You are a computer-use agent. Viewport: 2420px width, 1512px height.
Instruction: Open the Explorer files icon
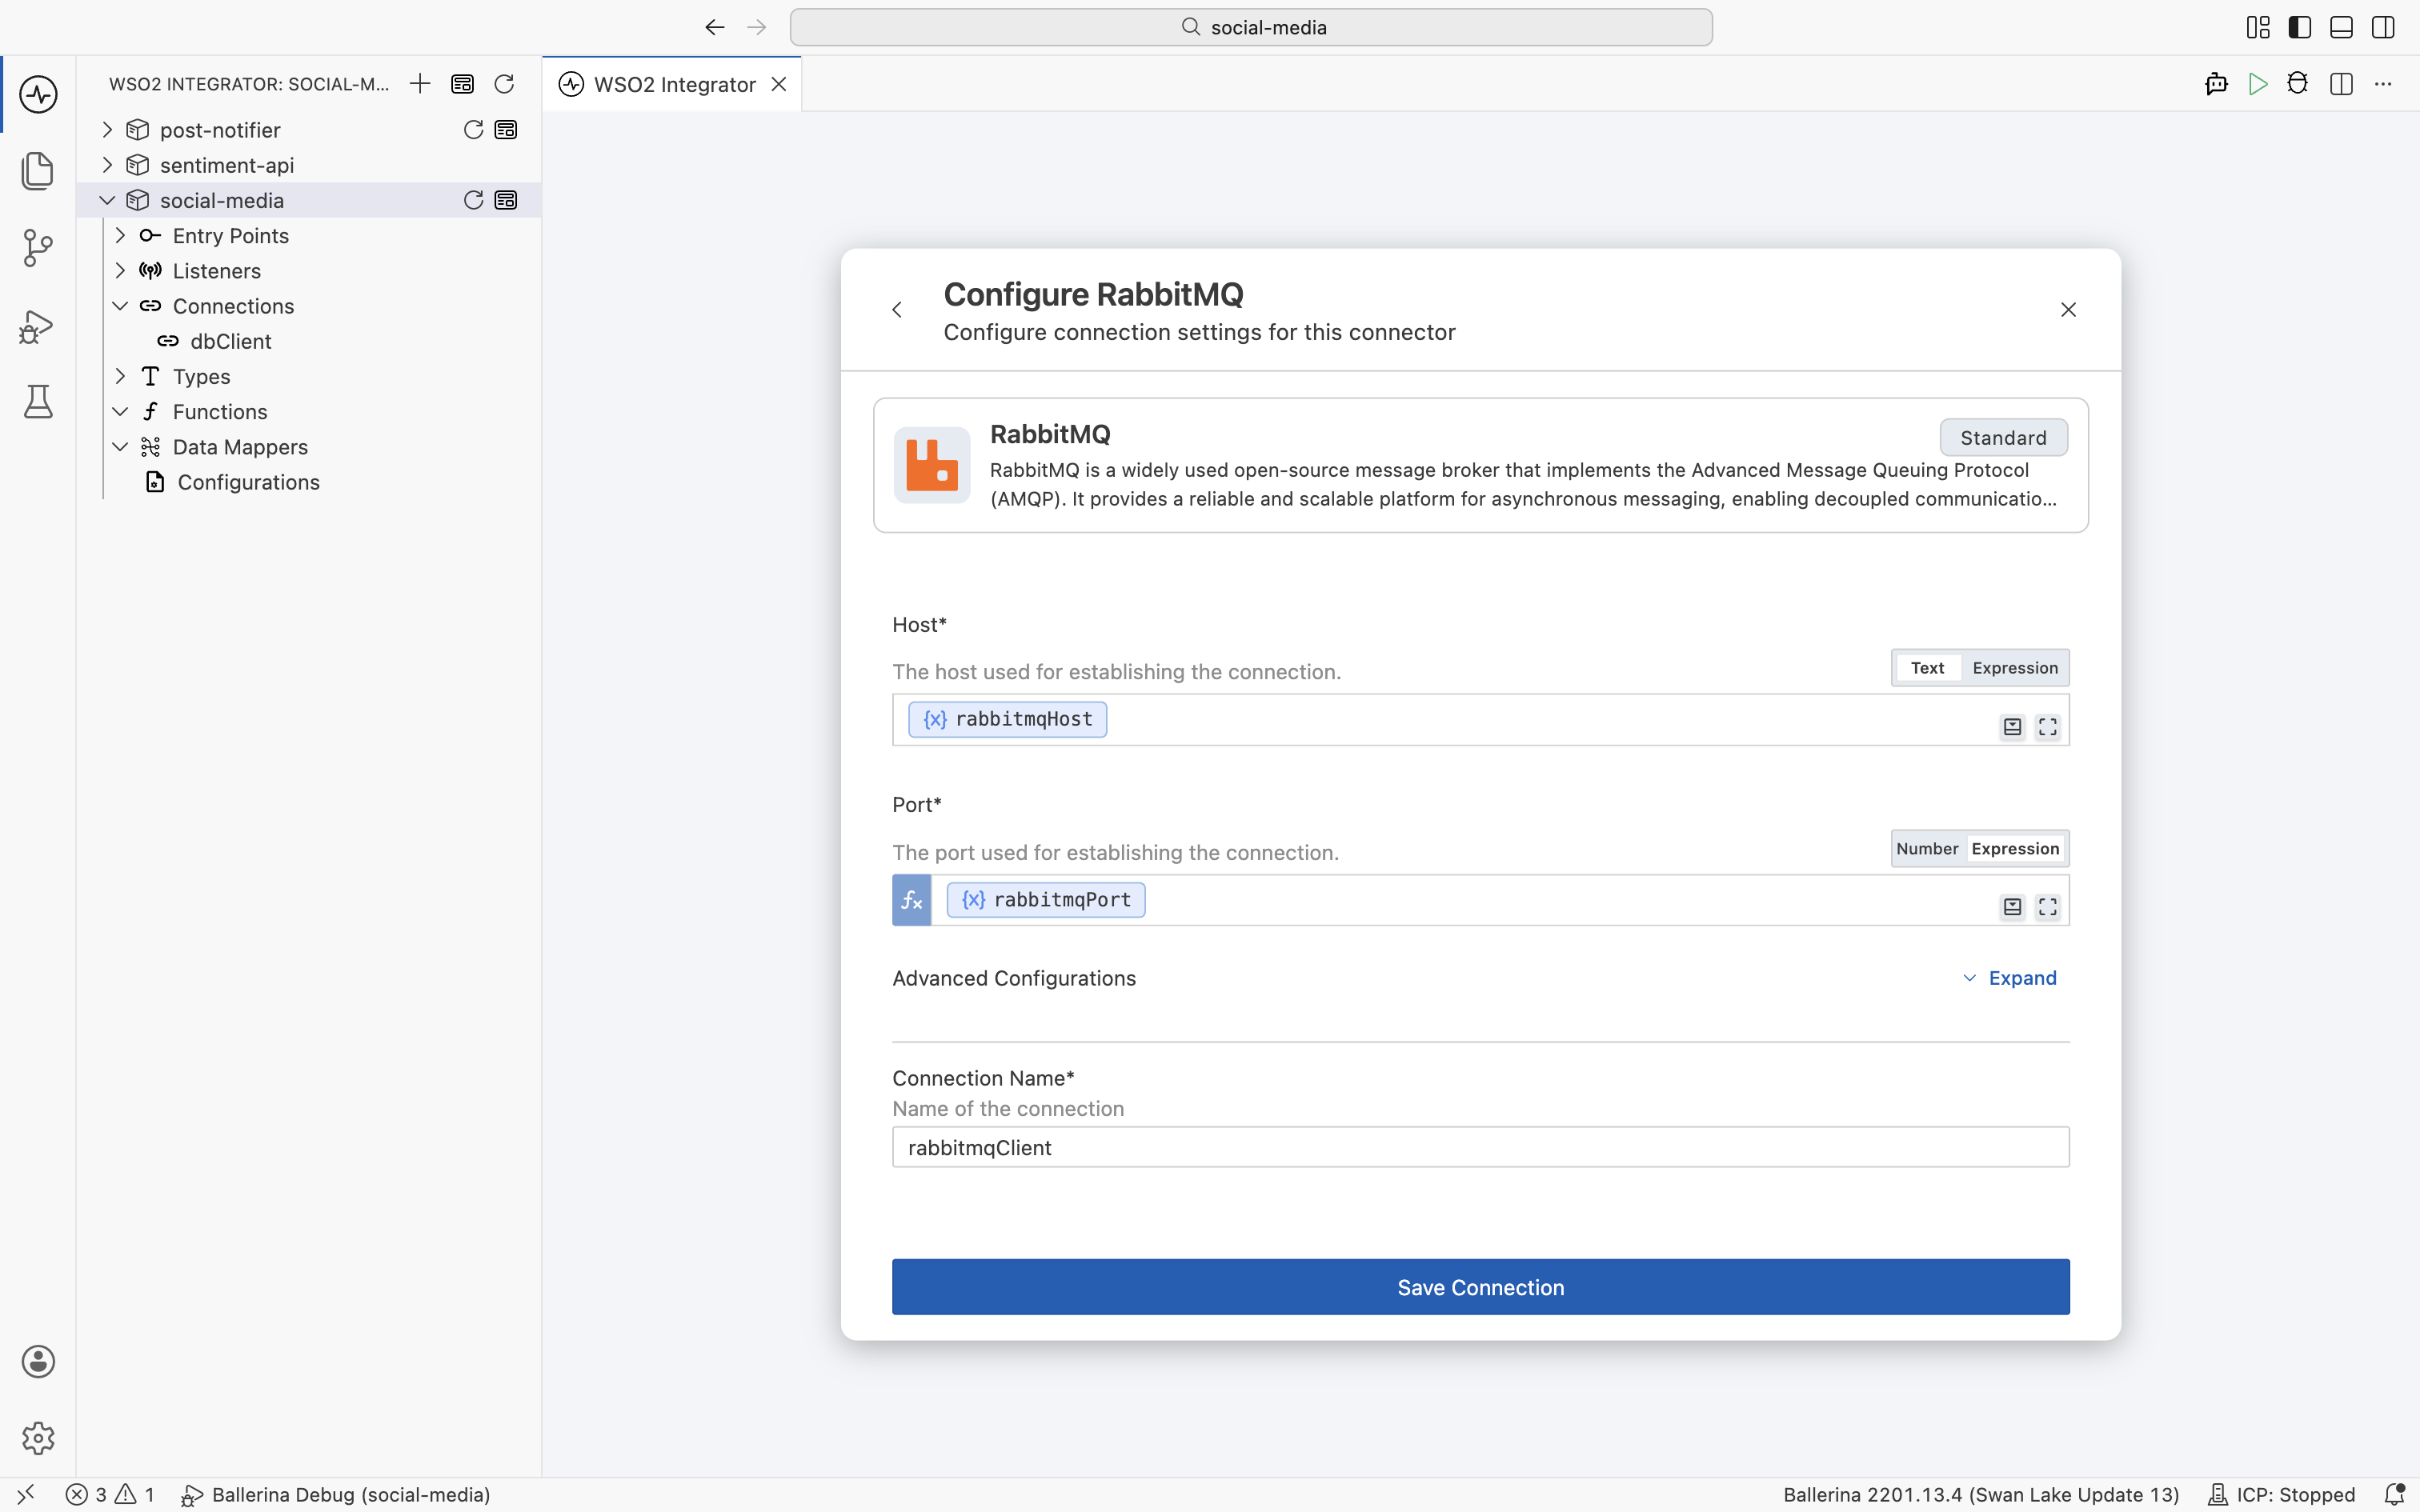coord(38,171)
